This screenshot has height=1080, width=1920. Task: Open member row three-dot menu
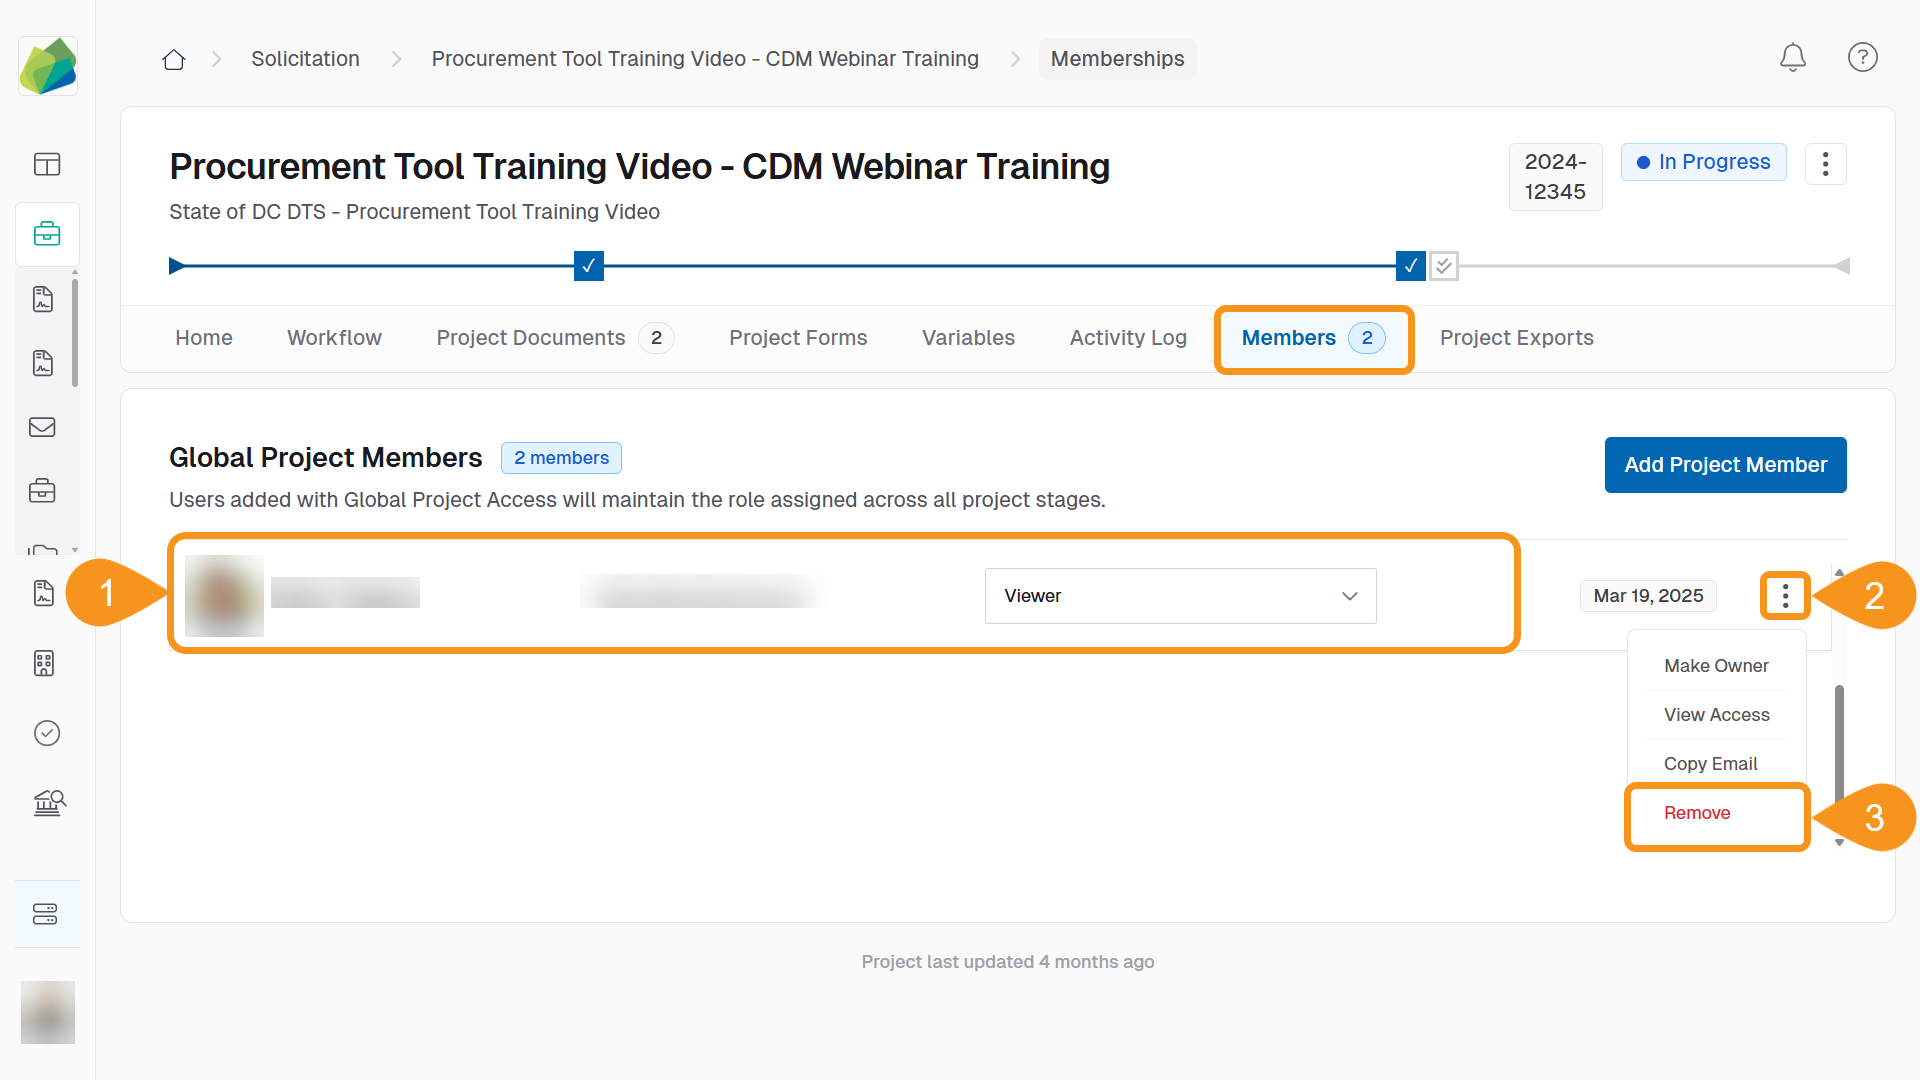pos(1785,596)
